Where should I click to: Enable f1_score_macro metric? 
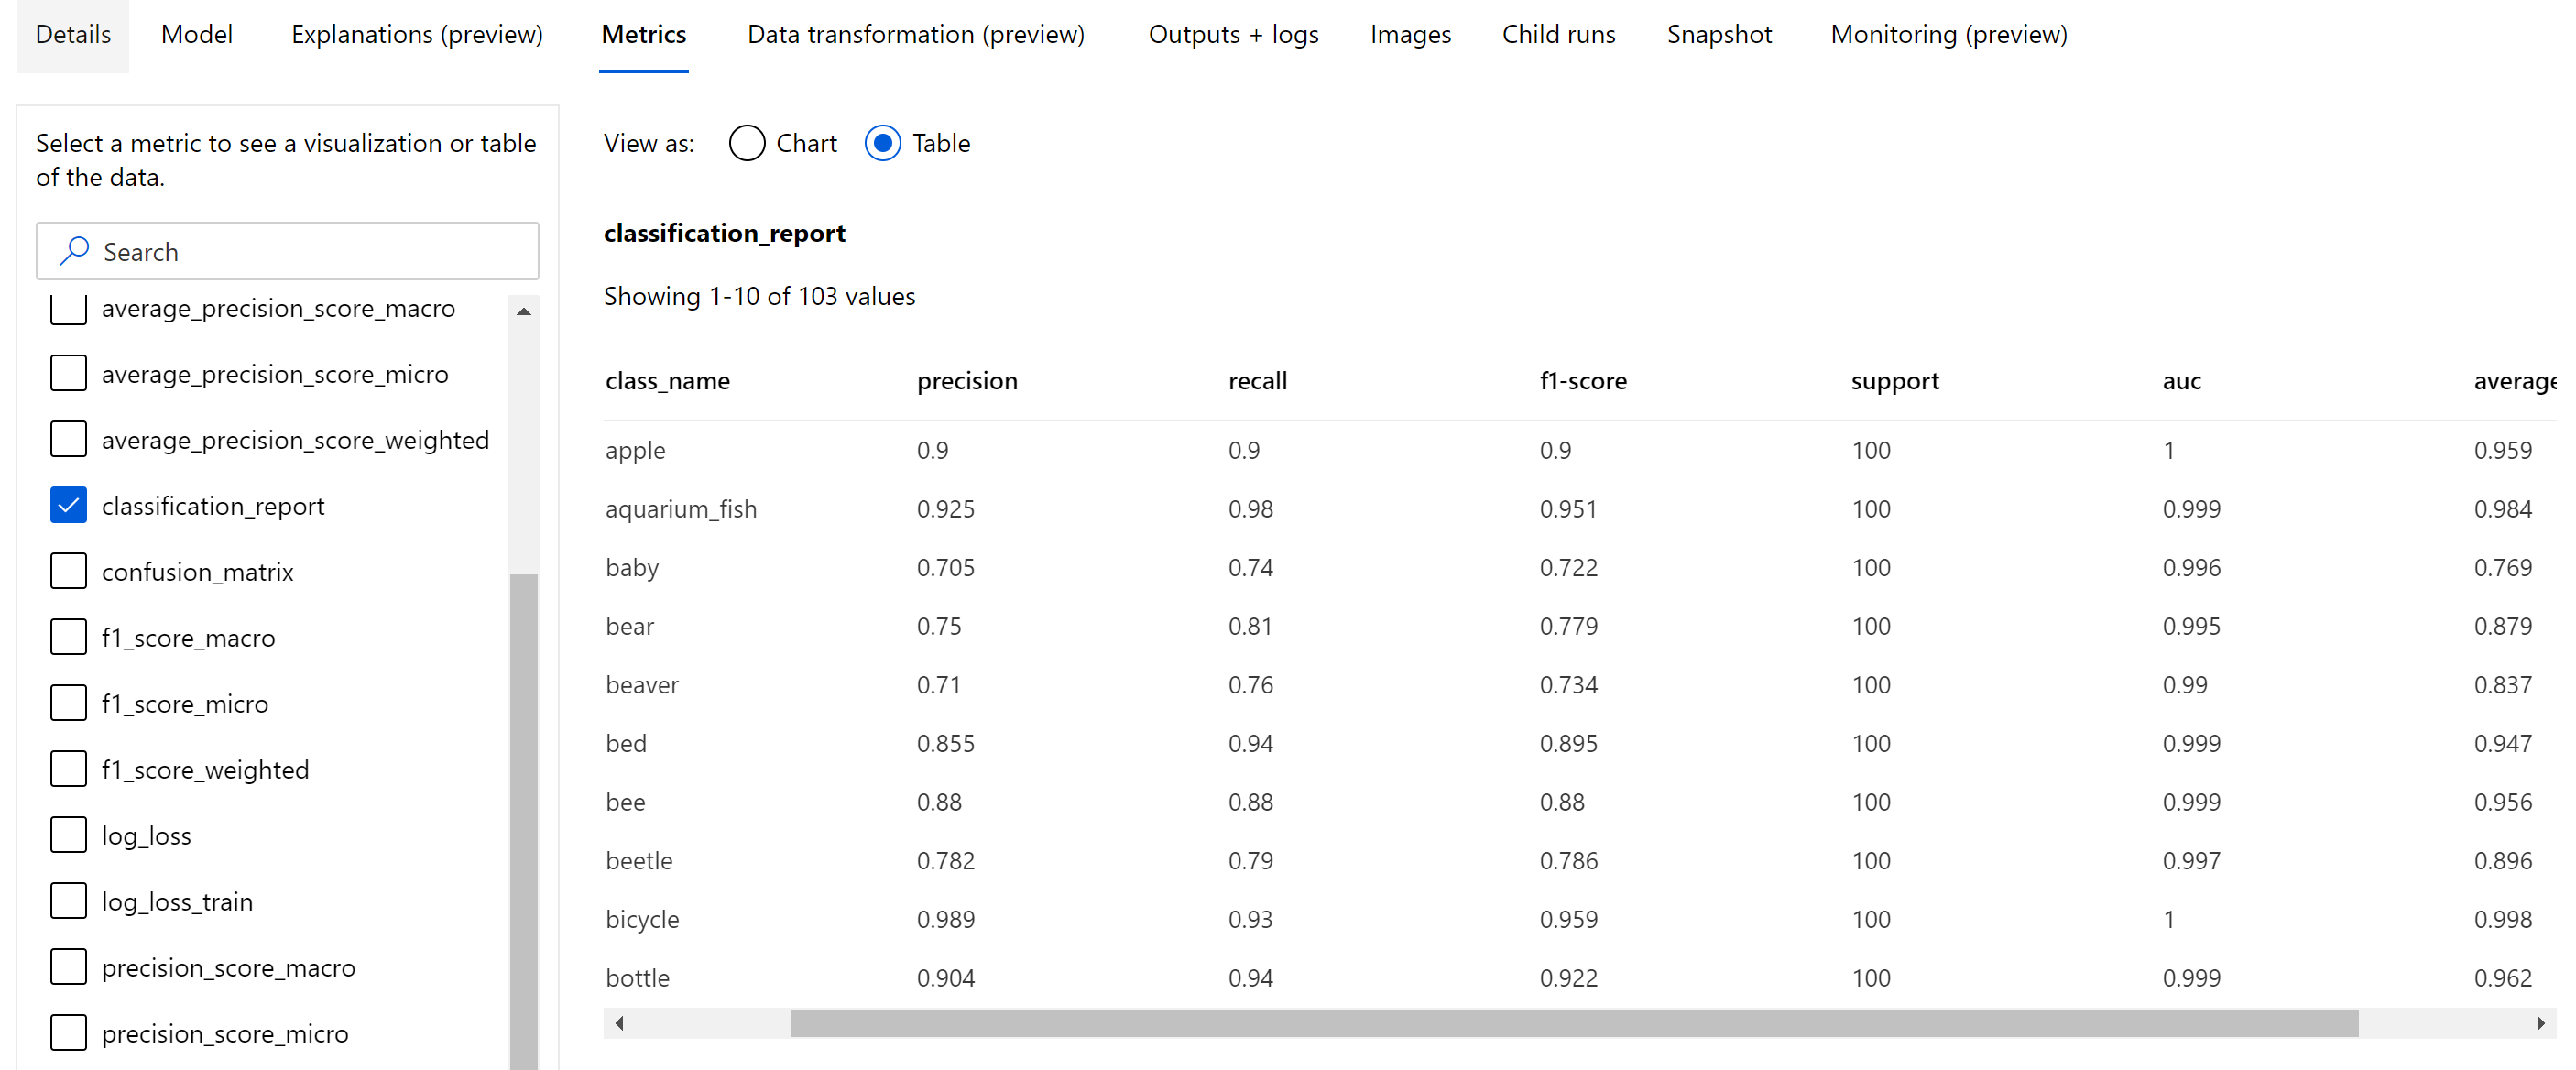coord(68,638)
